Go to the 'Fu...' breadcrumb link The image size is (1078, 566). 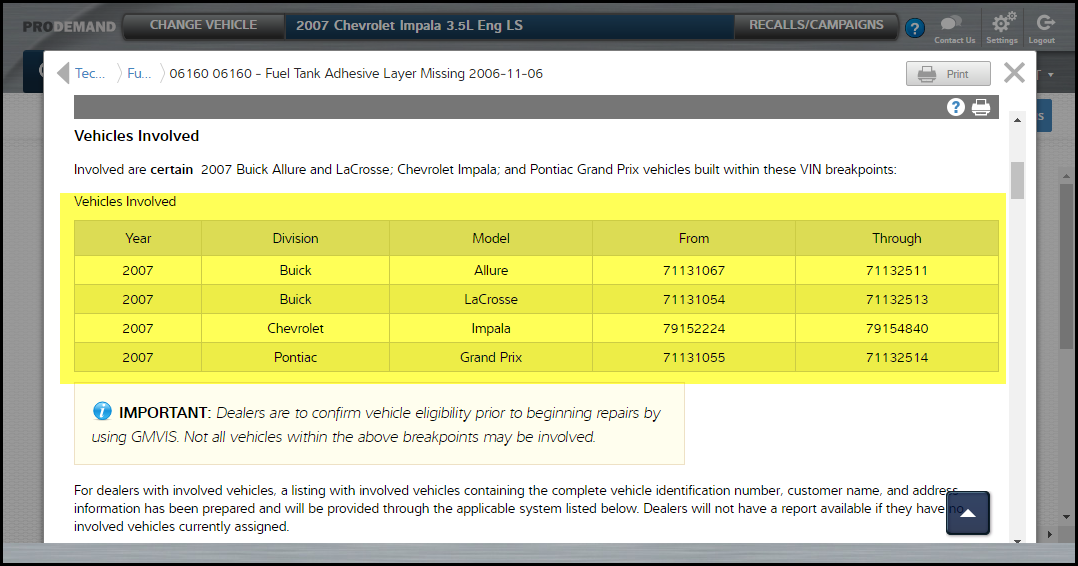[x=139, y=74]
